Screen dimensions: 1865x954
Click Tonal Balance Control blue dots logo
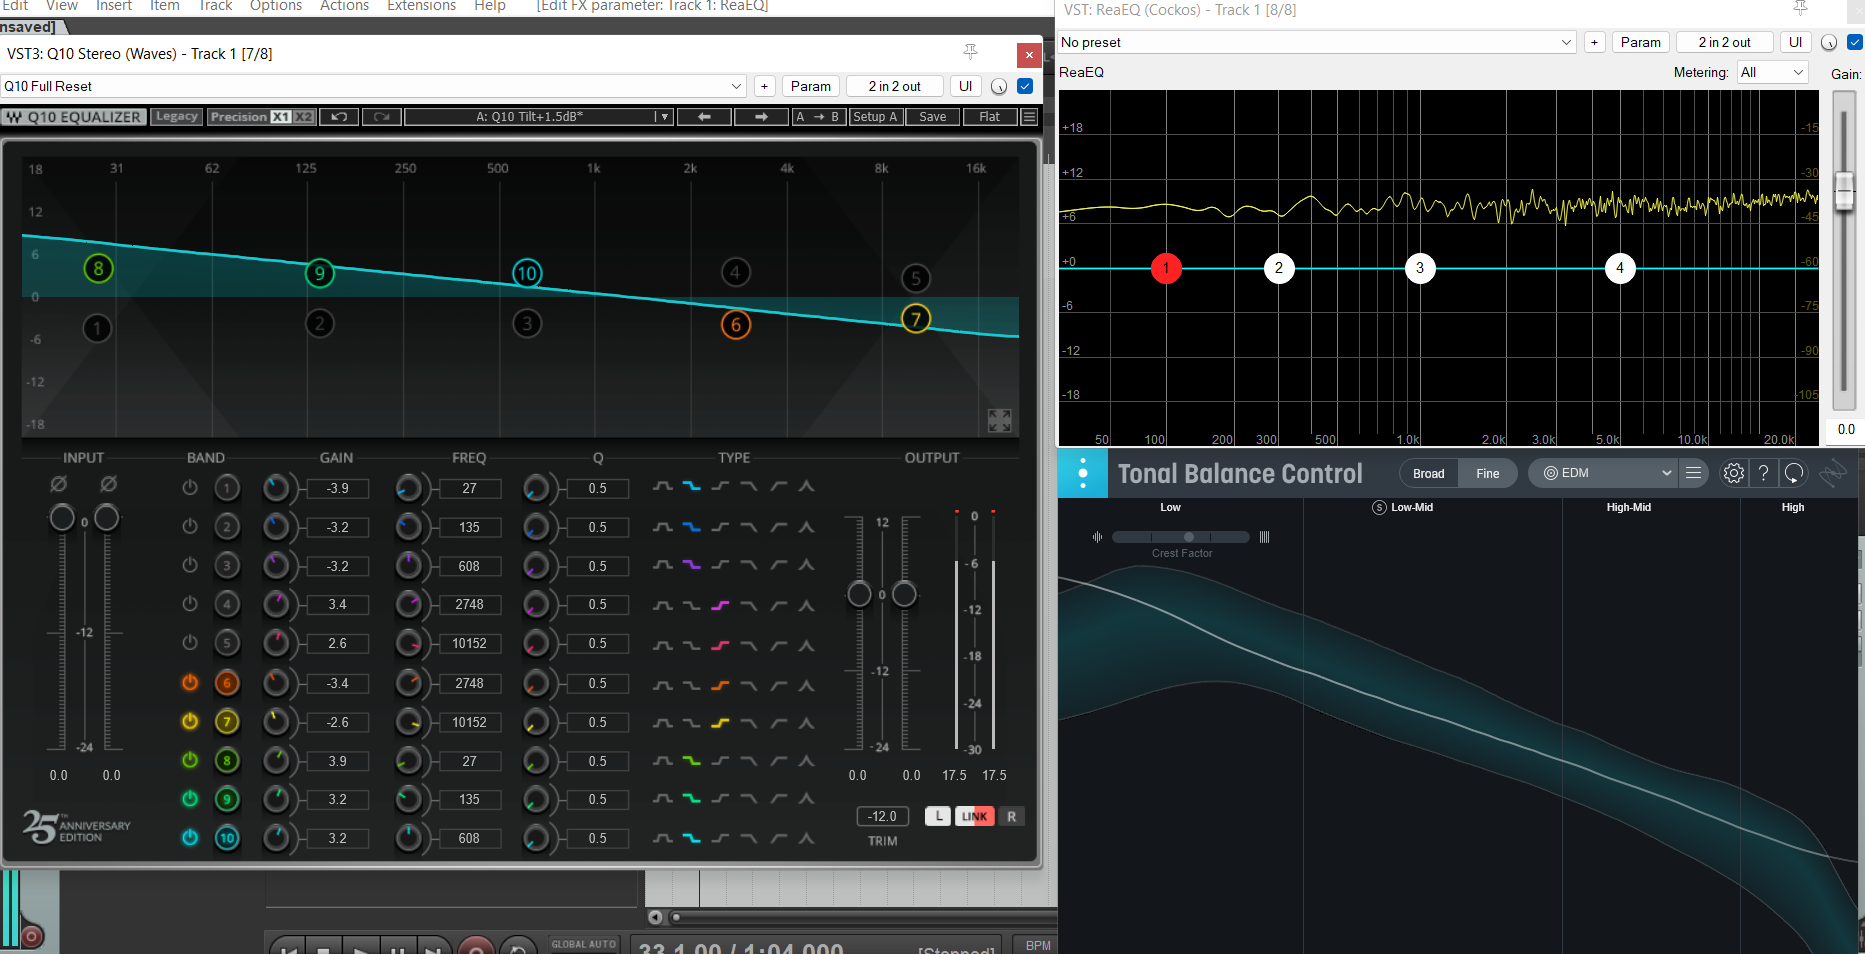tap(1082, 473)
